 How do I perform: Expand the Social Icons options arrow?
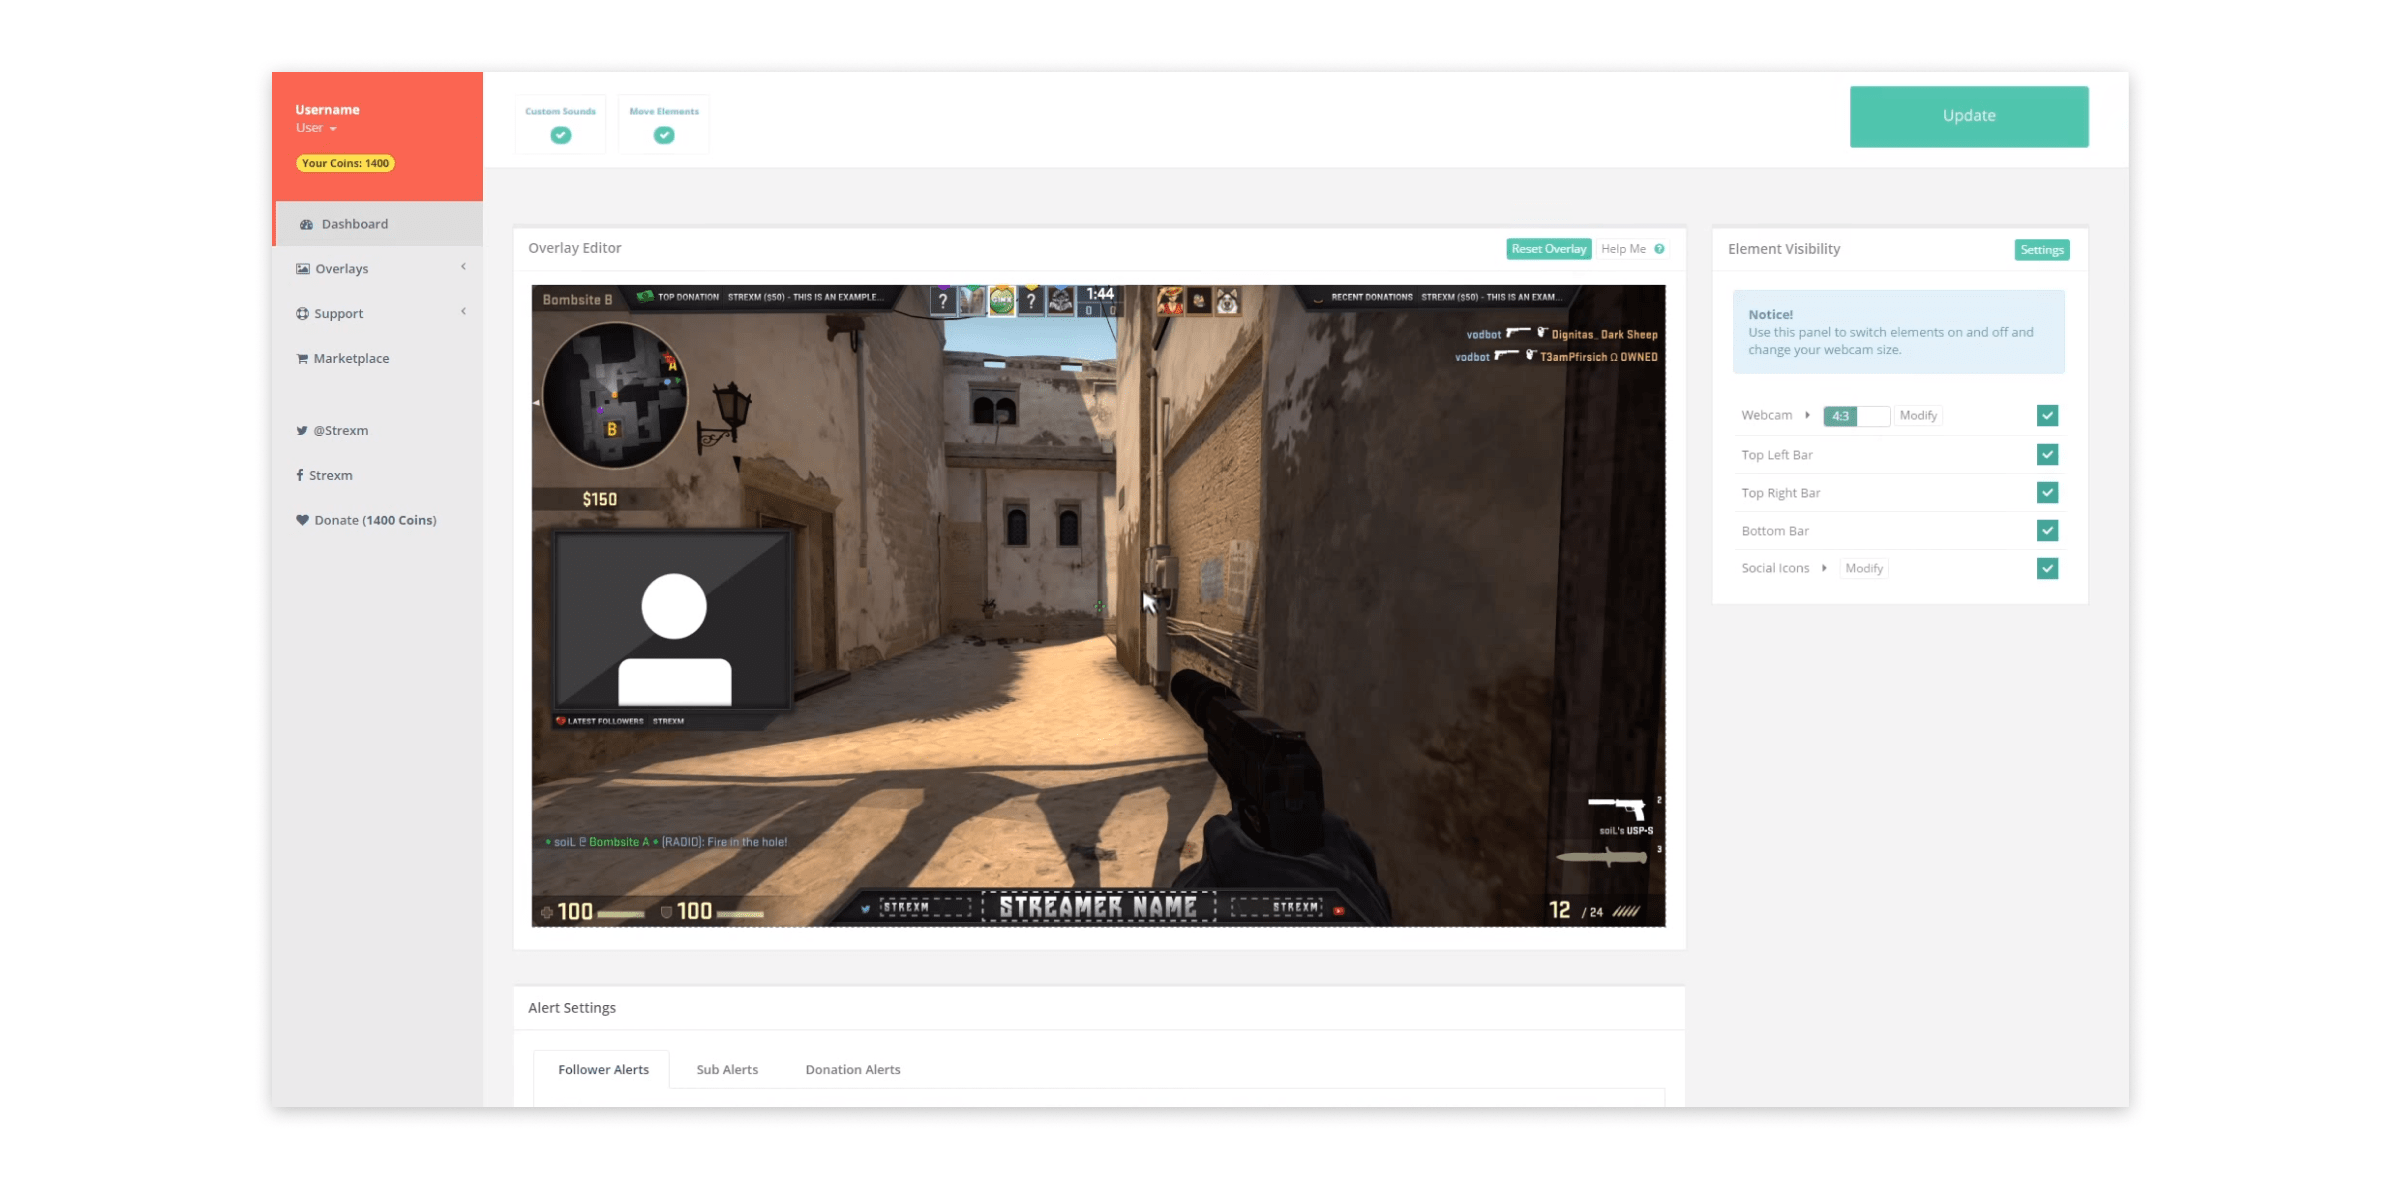[x=1824, y=568]
